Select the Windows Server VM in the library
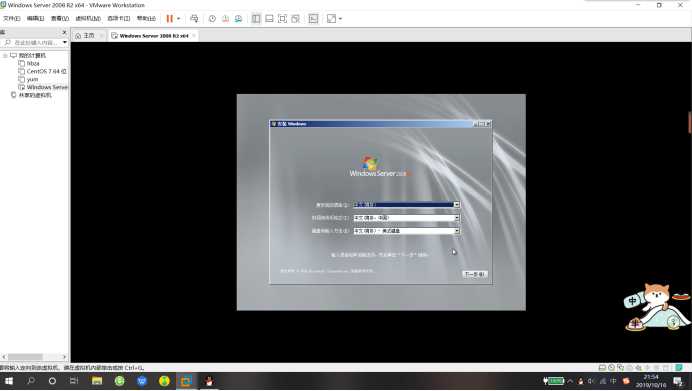 [x=47, y=87]
